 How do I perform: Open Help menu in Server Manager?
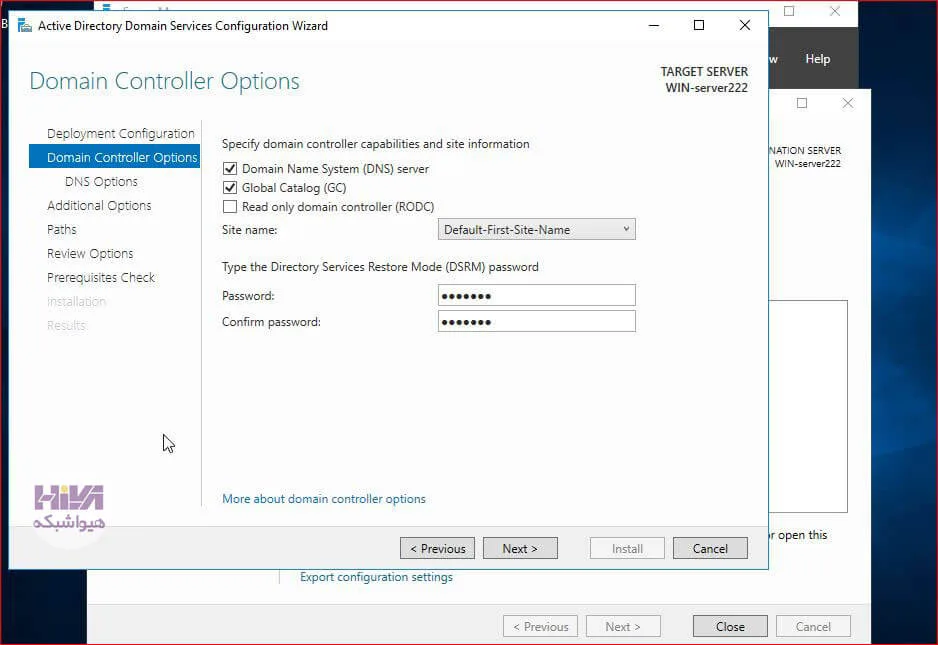[x=817, y=59]
